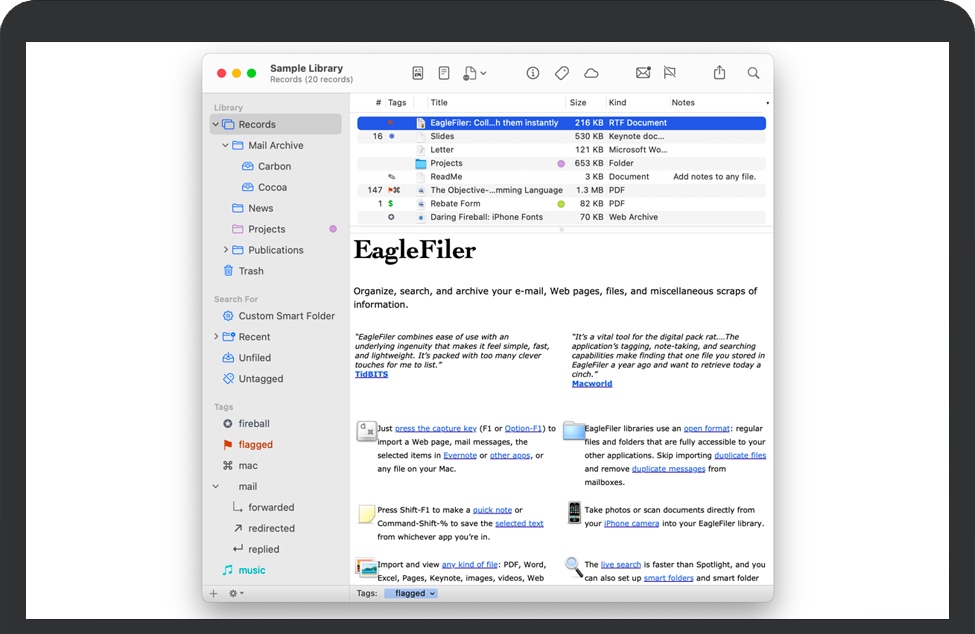Screen dimensions: 975x634
Task: Select the fireball tag in the sidebar
Action: pyautogui.click(x=254, y=424)
